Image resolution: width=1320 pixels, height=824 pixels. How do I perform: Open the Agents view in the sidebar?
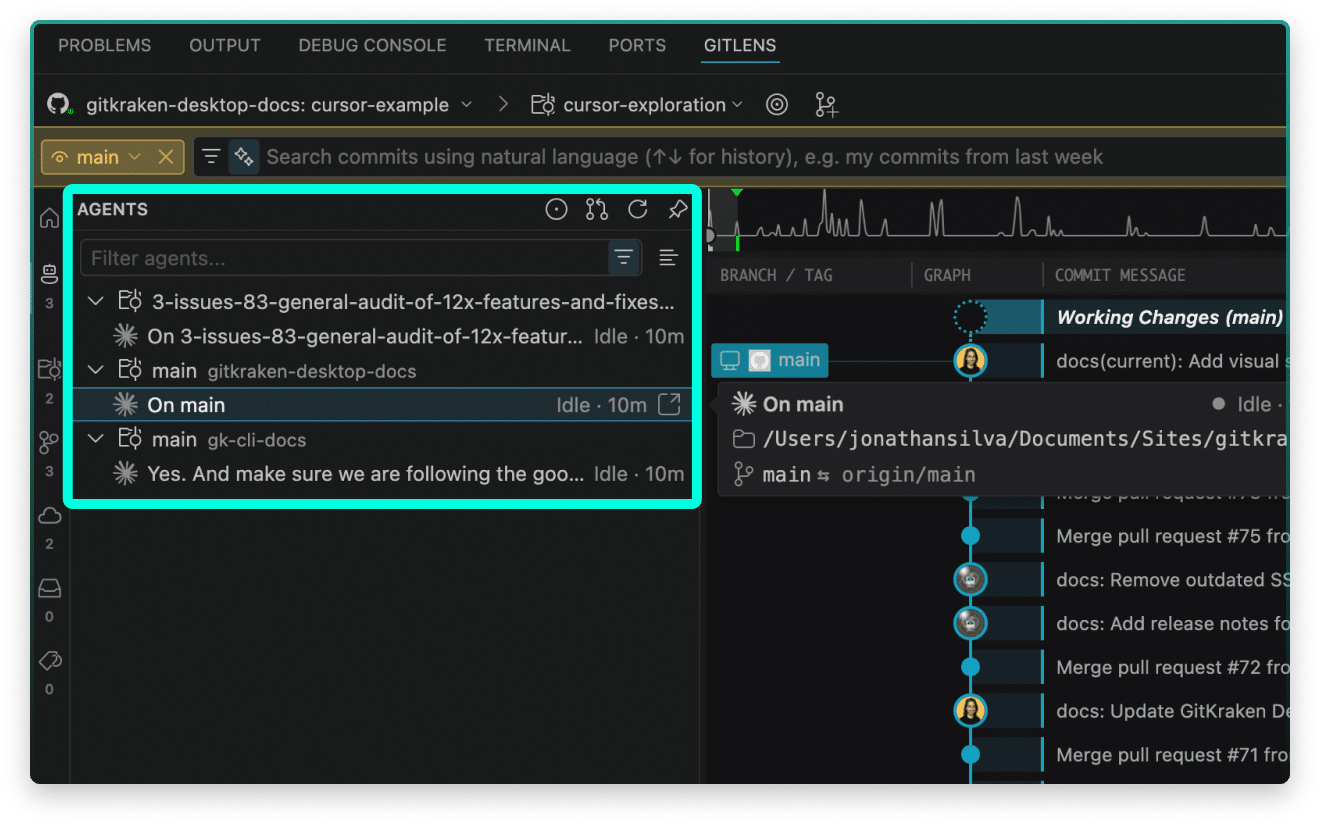(49, 273)
